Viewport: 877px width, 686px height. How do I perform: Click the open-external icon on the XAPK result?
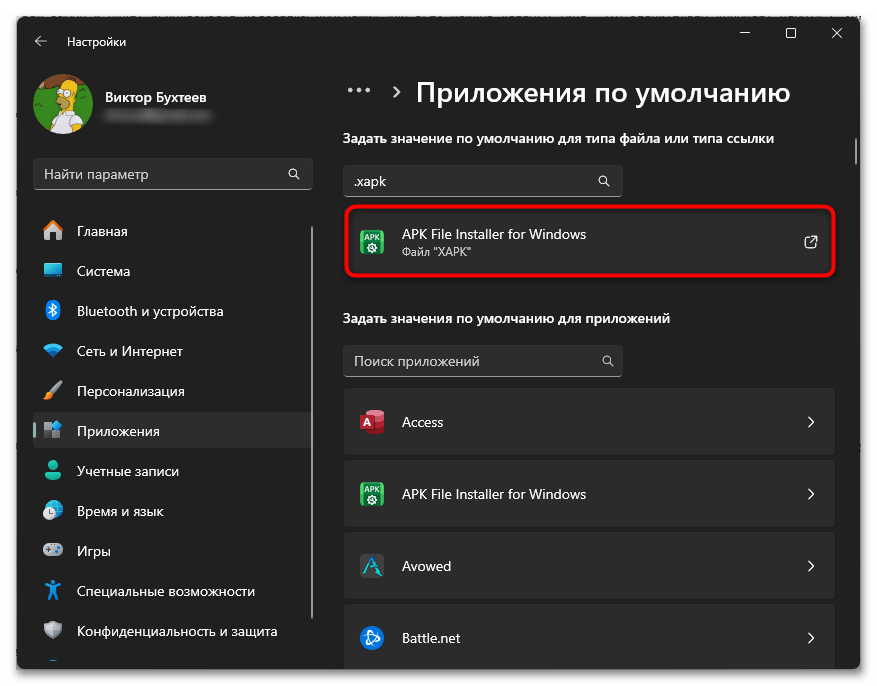(x=810, y=242)
